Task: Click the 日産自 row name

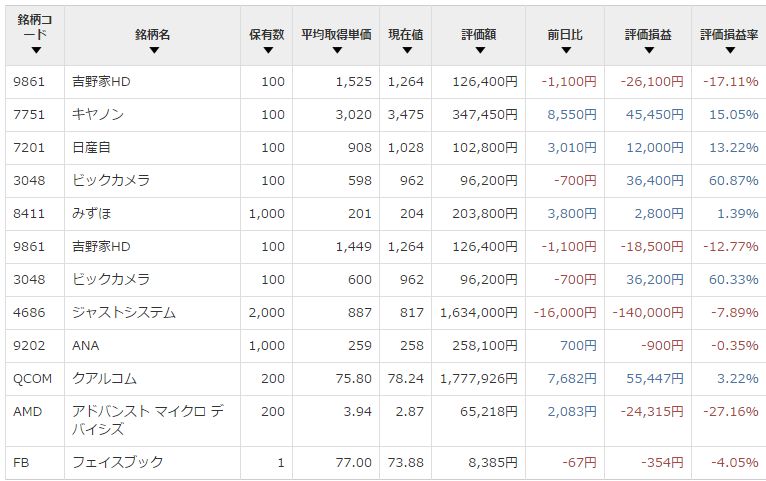Action: (93, 148)
